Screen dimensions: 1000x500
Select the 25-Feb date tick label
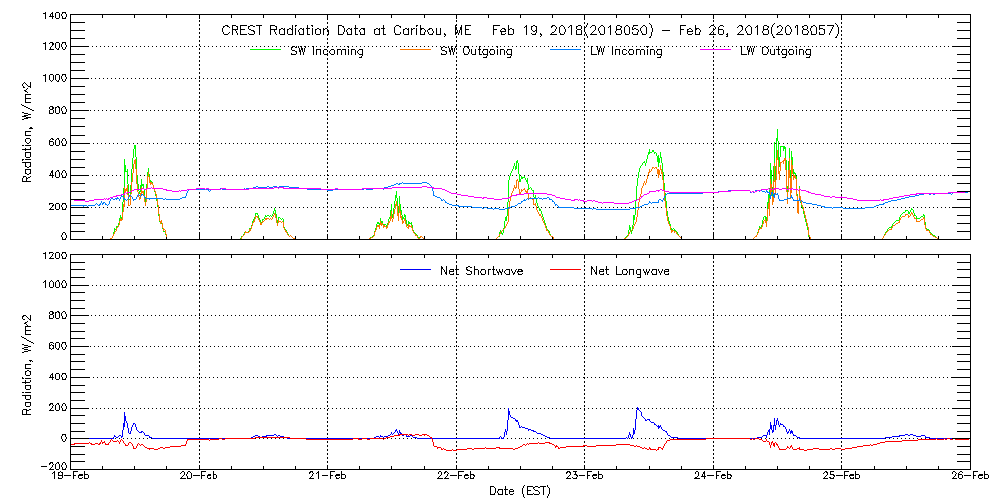[x=842, y=477]
